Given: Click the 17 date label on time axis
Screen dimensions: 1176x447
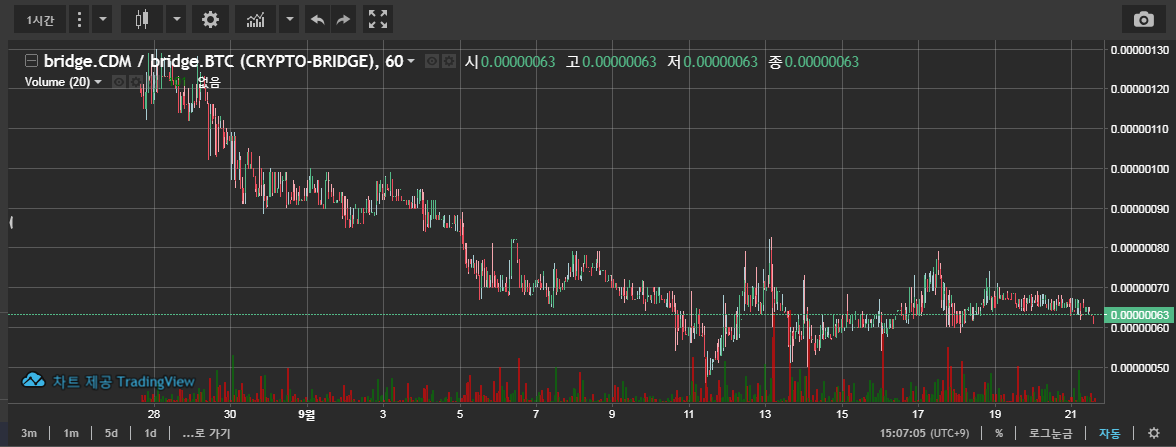Looking at the screenshot, I should tap(918, 414).
